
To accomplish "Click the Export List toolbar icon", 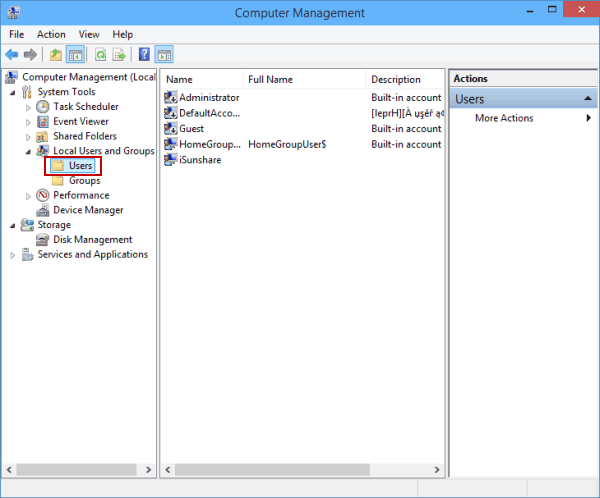I will pyautogui.click(x=120, y=55).
